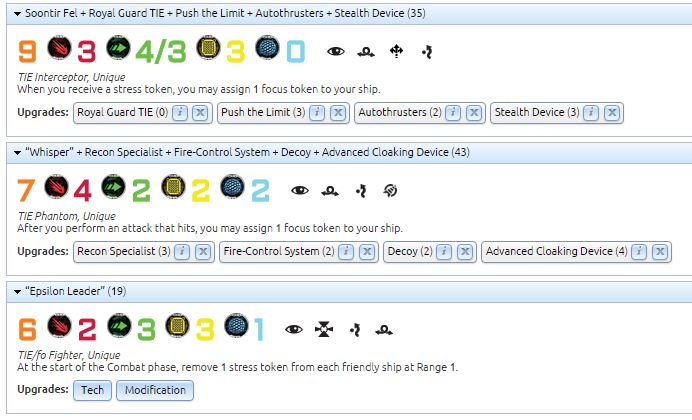Select the Recon Specialist (3) label
Viewport: 692px width, 420px height.
click(x=124, y=251)
